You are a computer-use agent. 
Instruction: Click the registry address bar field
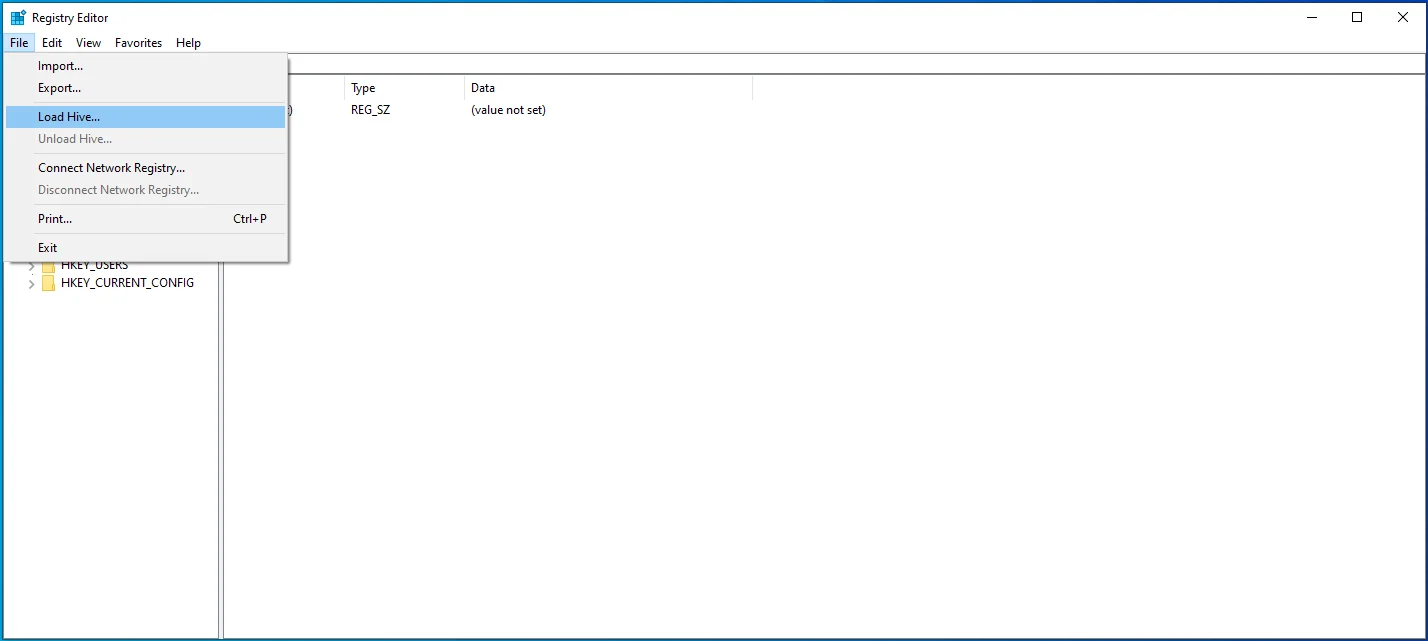[856, 64]
